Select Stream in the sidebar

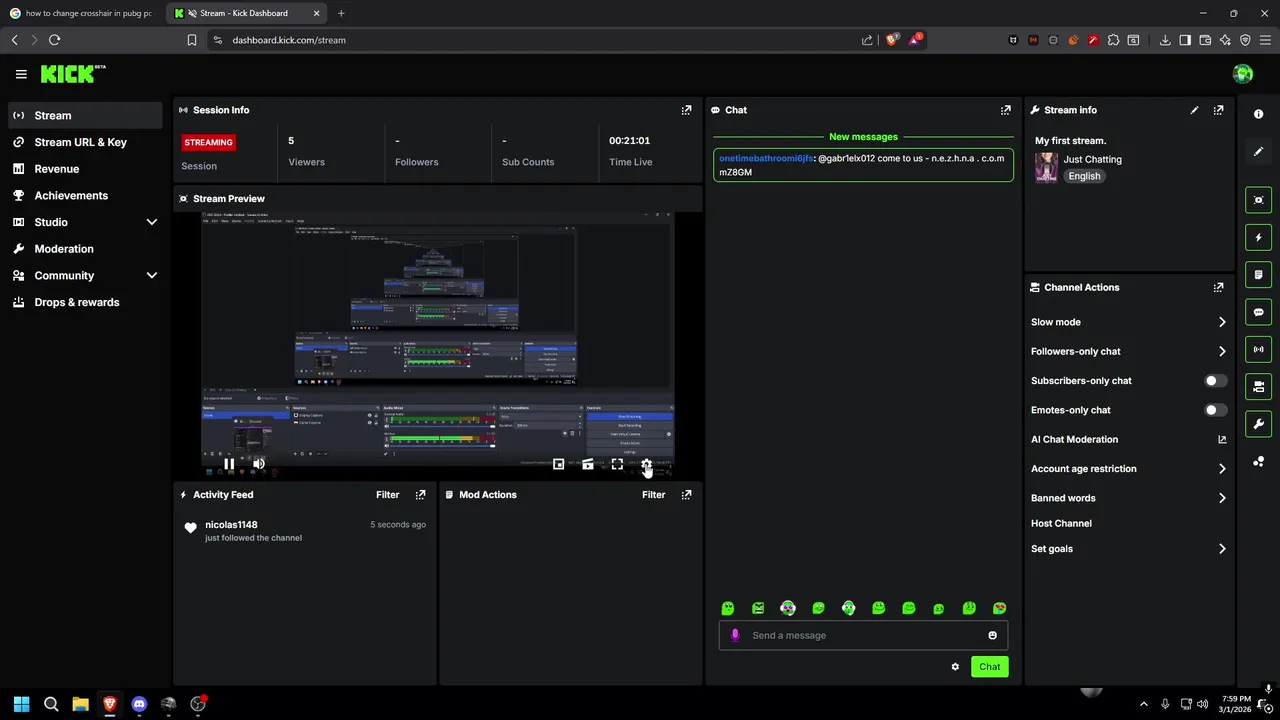[x=85, y=115]
